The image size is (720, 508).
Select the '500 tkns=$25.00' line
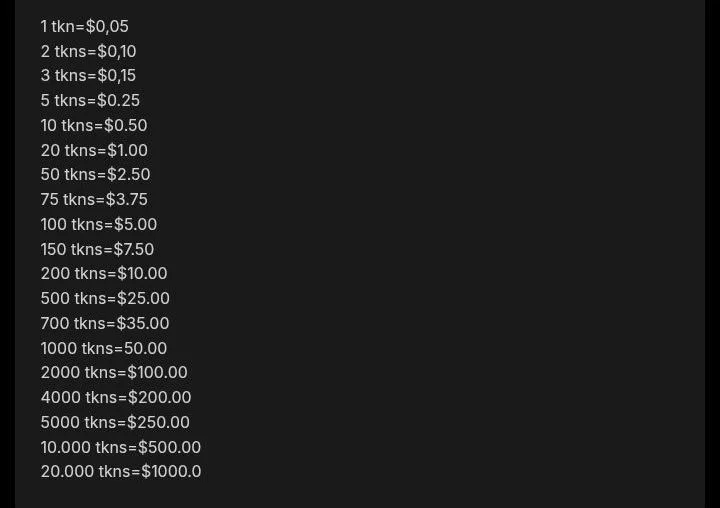click(105, 298)
